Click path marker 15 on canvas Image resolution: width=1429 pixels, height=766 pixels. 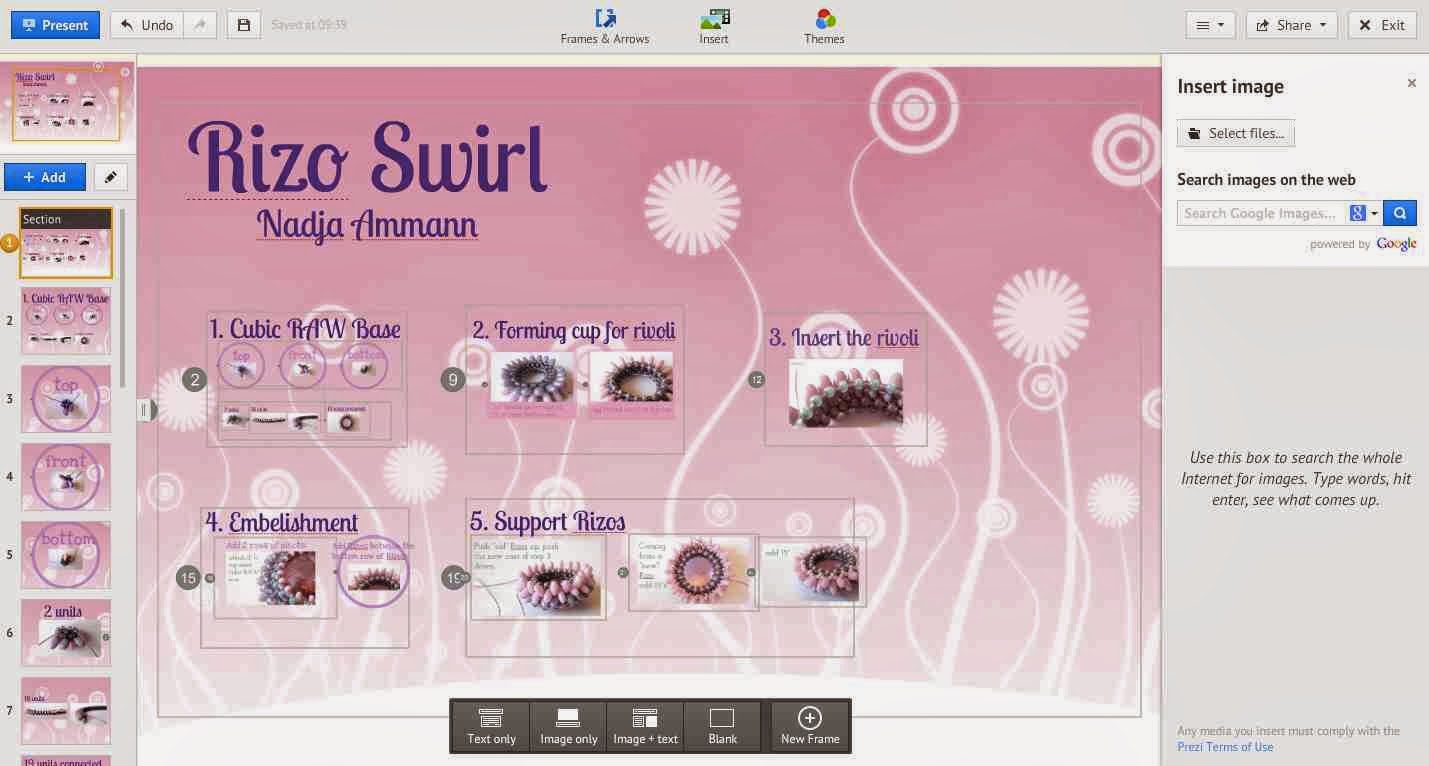tap(187, 577)
